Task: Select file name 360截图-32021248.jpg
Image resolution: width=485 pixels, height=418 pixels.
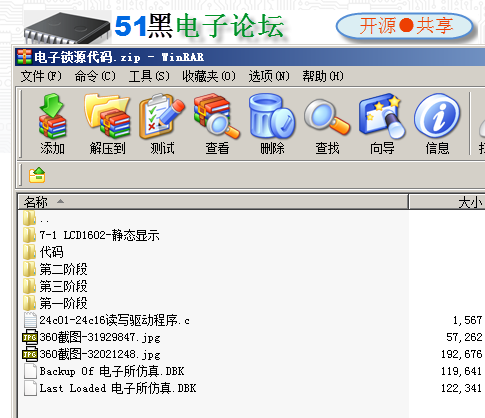Action: [x=100, y=354]
